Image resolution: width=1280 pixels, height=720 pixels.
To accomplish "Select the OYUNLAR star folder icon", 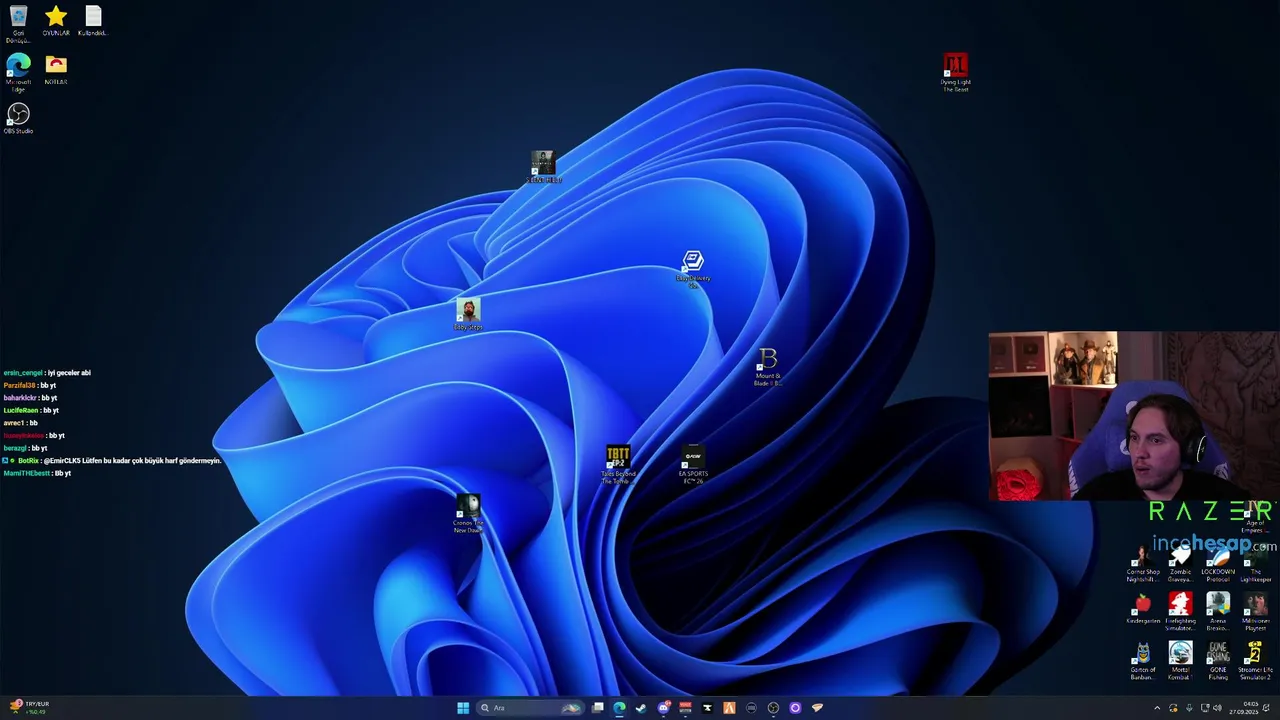I will click(x=56, y=21).
